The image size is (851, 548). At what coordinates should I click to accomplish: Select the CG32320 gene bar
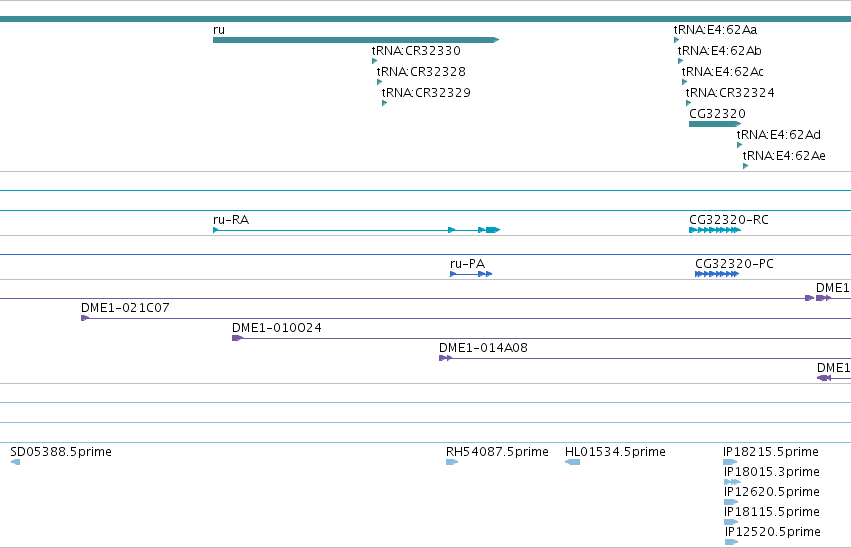[x=715, y=124]
